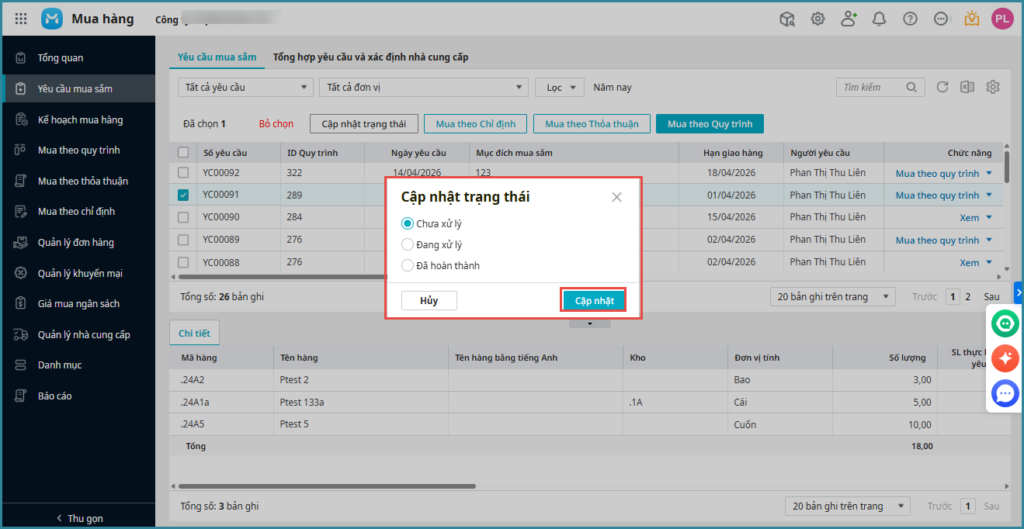
Task: Click the Cập nhật trạng thái toolbar button
Action: click(364, 123)
